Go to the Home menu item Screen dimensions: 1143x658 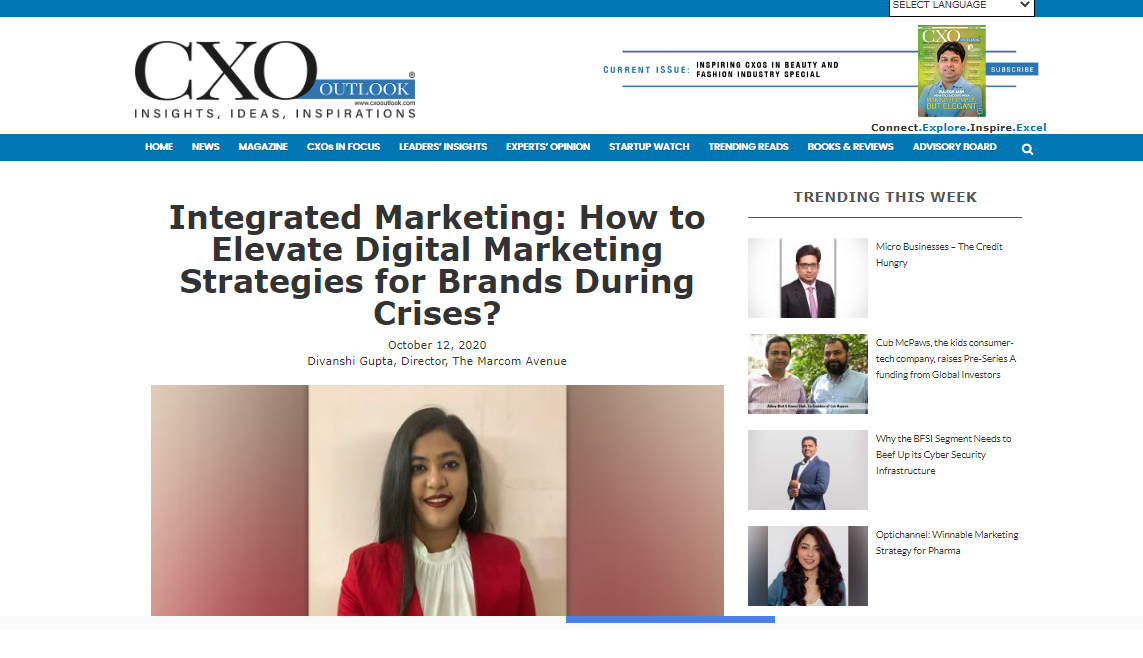pyautogui.click(x=159, y=147)
